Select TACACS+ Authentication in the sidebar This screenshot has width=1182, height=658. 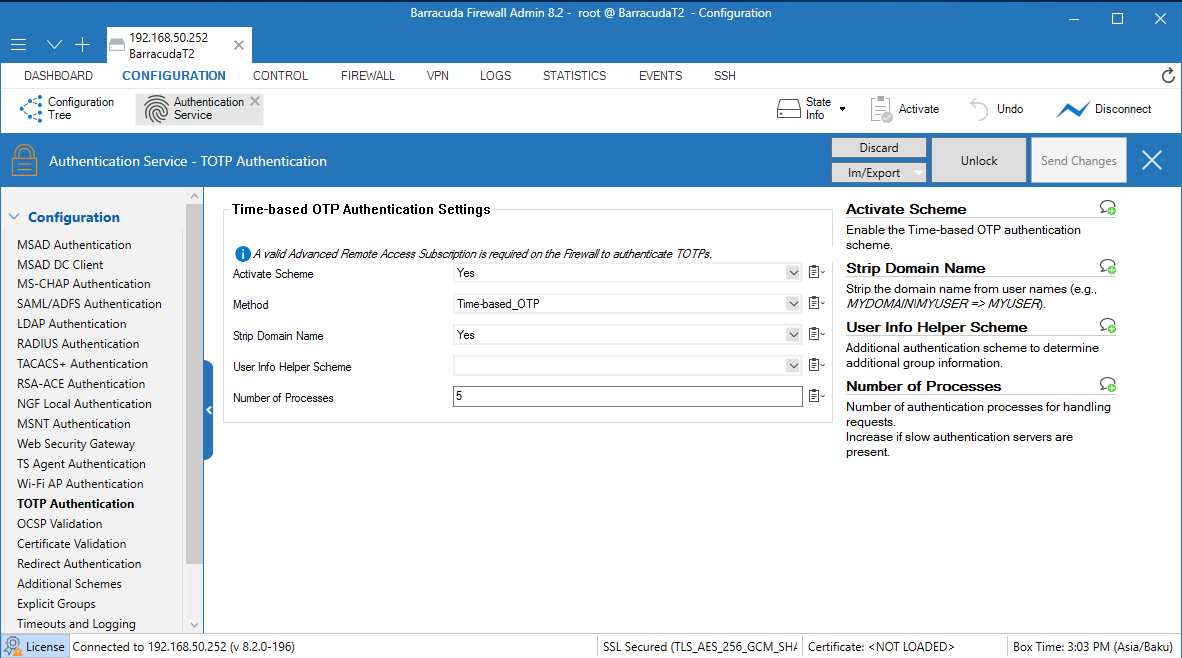click(x=82, y=363)
